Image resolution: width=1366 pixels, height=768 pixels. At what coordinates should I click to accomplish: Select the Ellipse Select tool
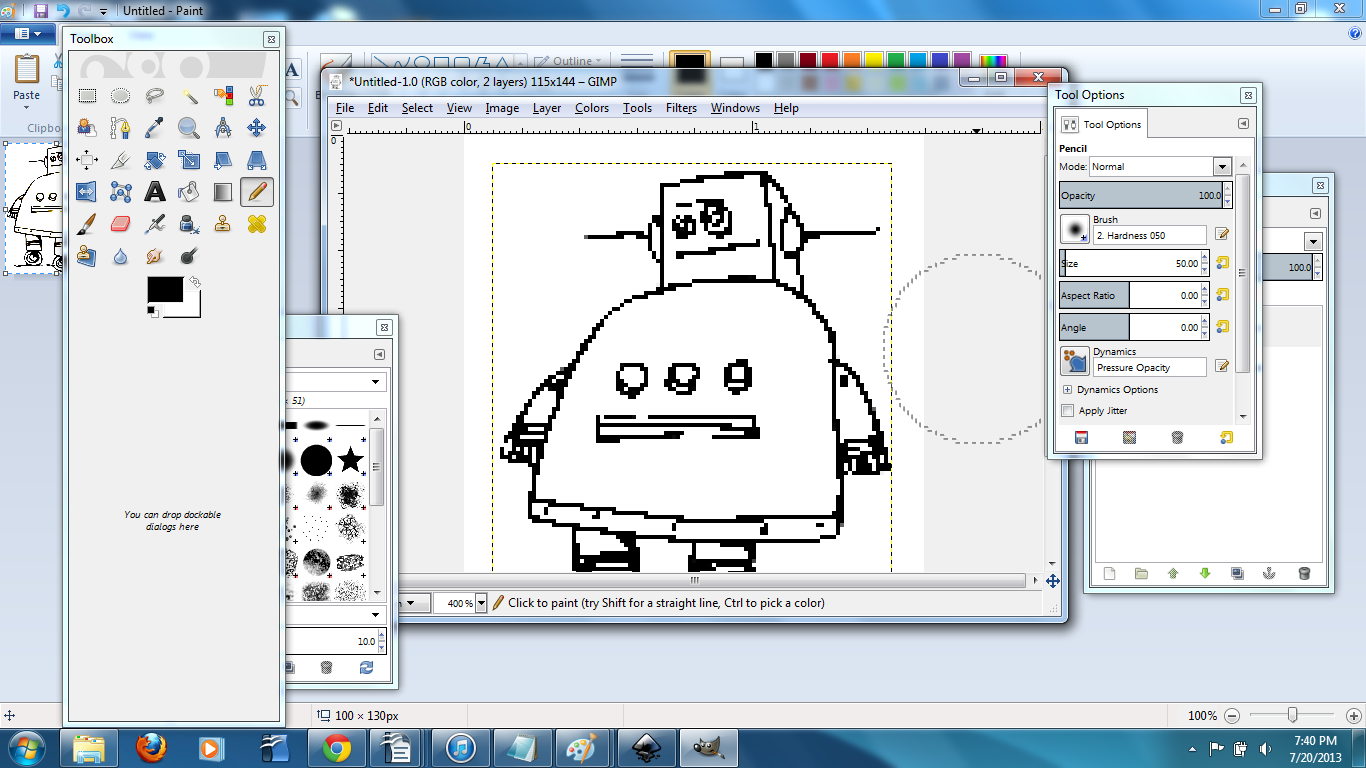click(x=120, y=96)
